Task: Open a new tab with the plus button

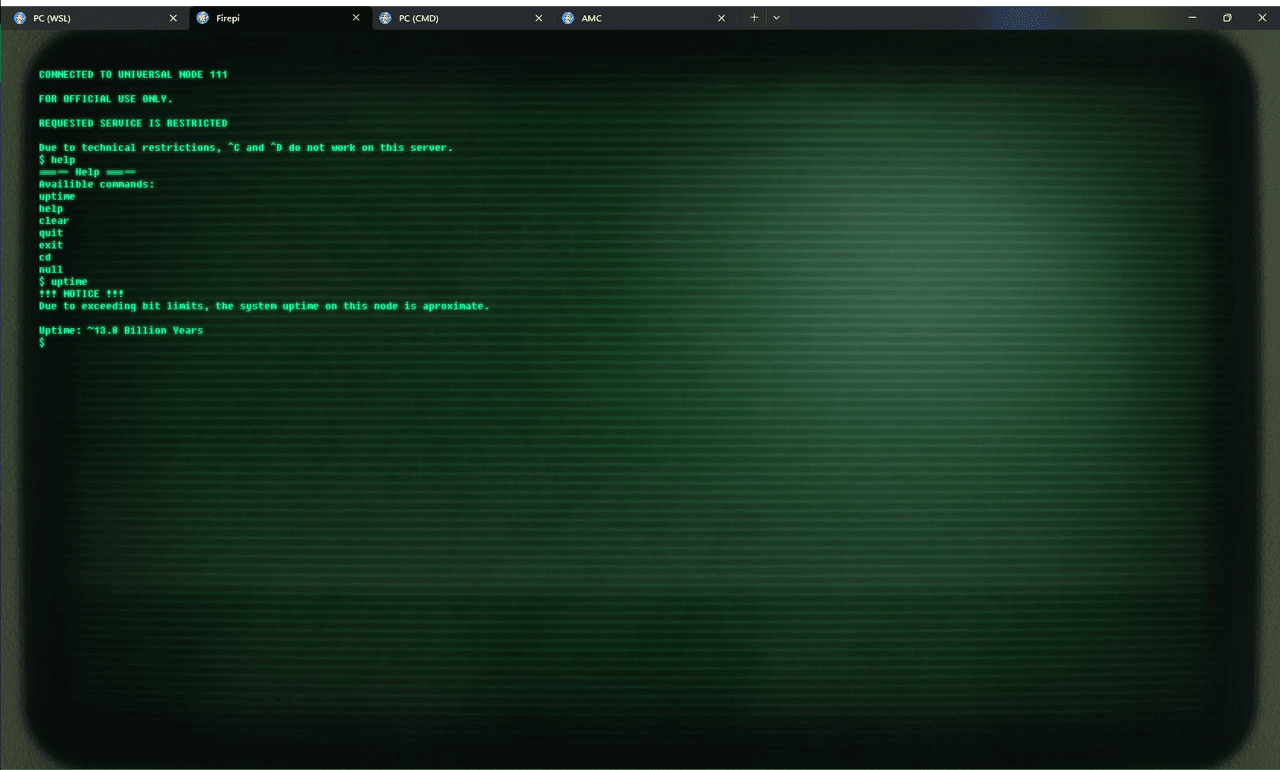Action: click(754, 18)
